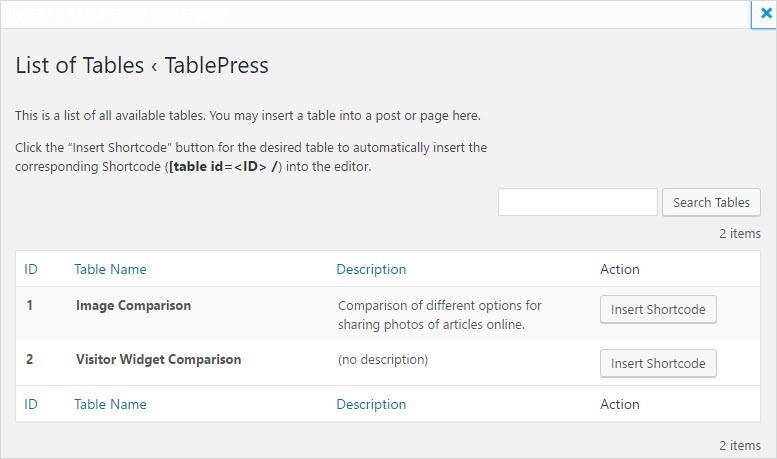Click the "2 items" count above the table

(740, 233)
